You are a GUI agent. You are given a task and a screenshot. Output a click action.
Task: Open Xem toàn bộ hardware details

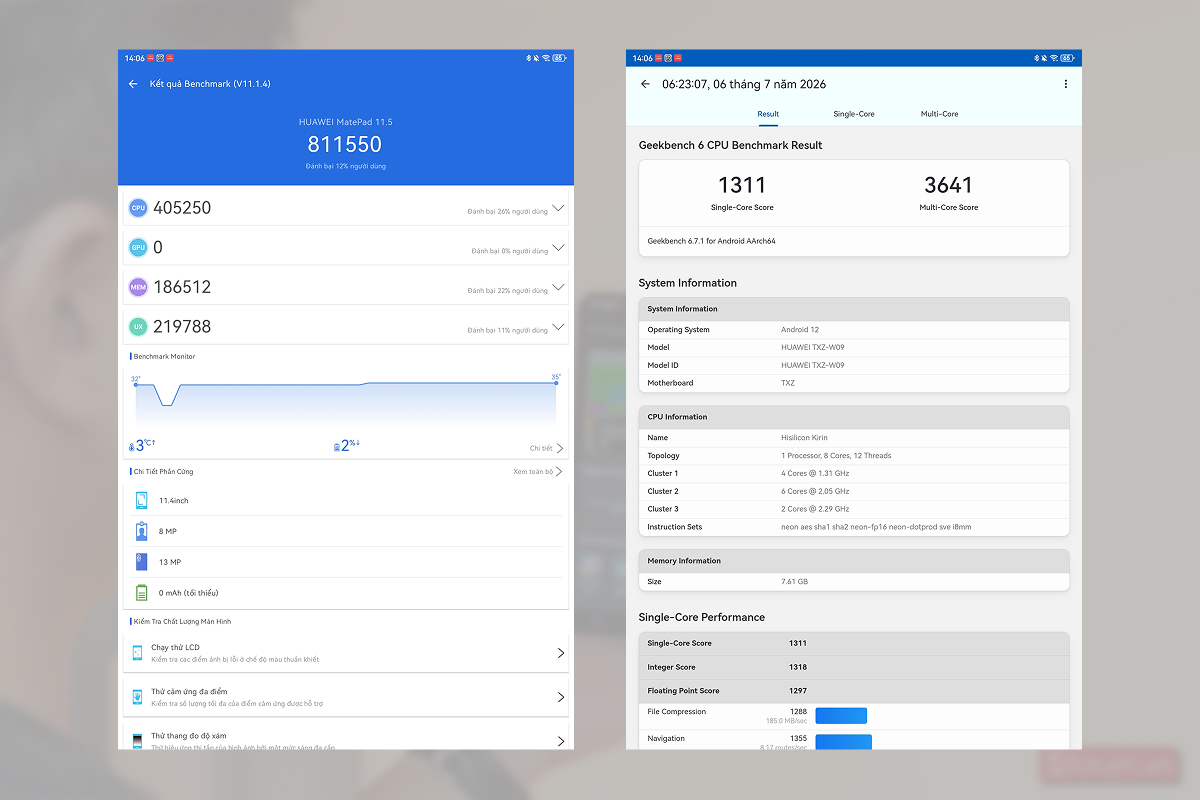tap(538, 471)
